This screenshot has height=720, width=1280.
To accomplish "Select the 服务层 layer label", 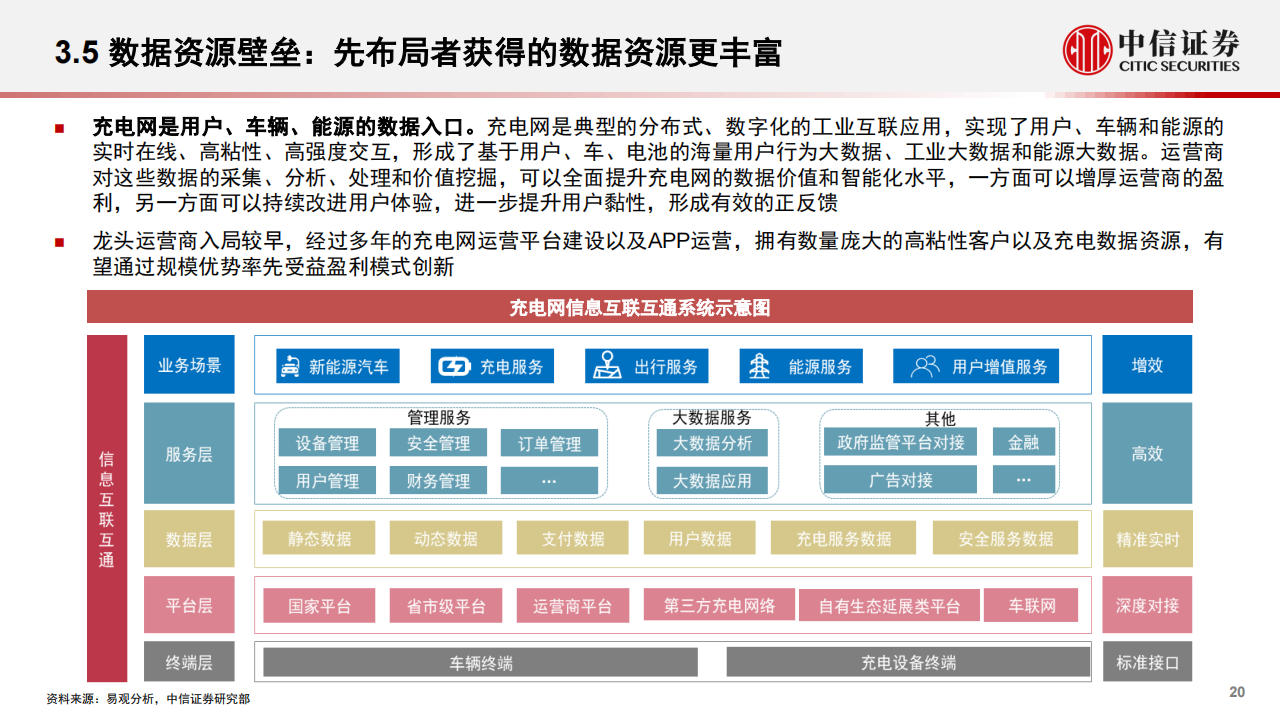I will [x=189, y=453].
